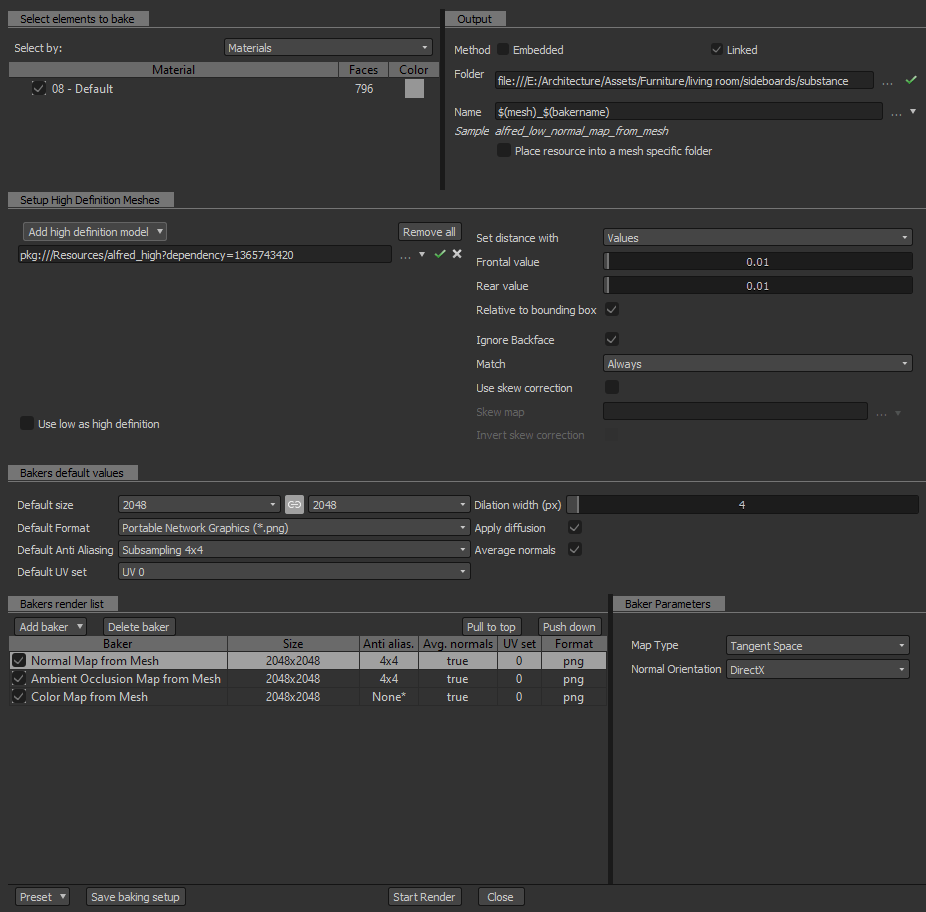
Task: Open the Preset menu at the bottom
Action: point(41,897)
